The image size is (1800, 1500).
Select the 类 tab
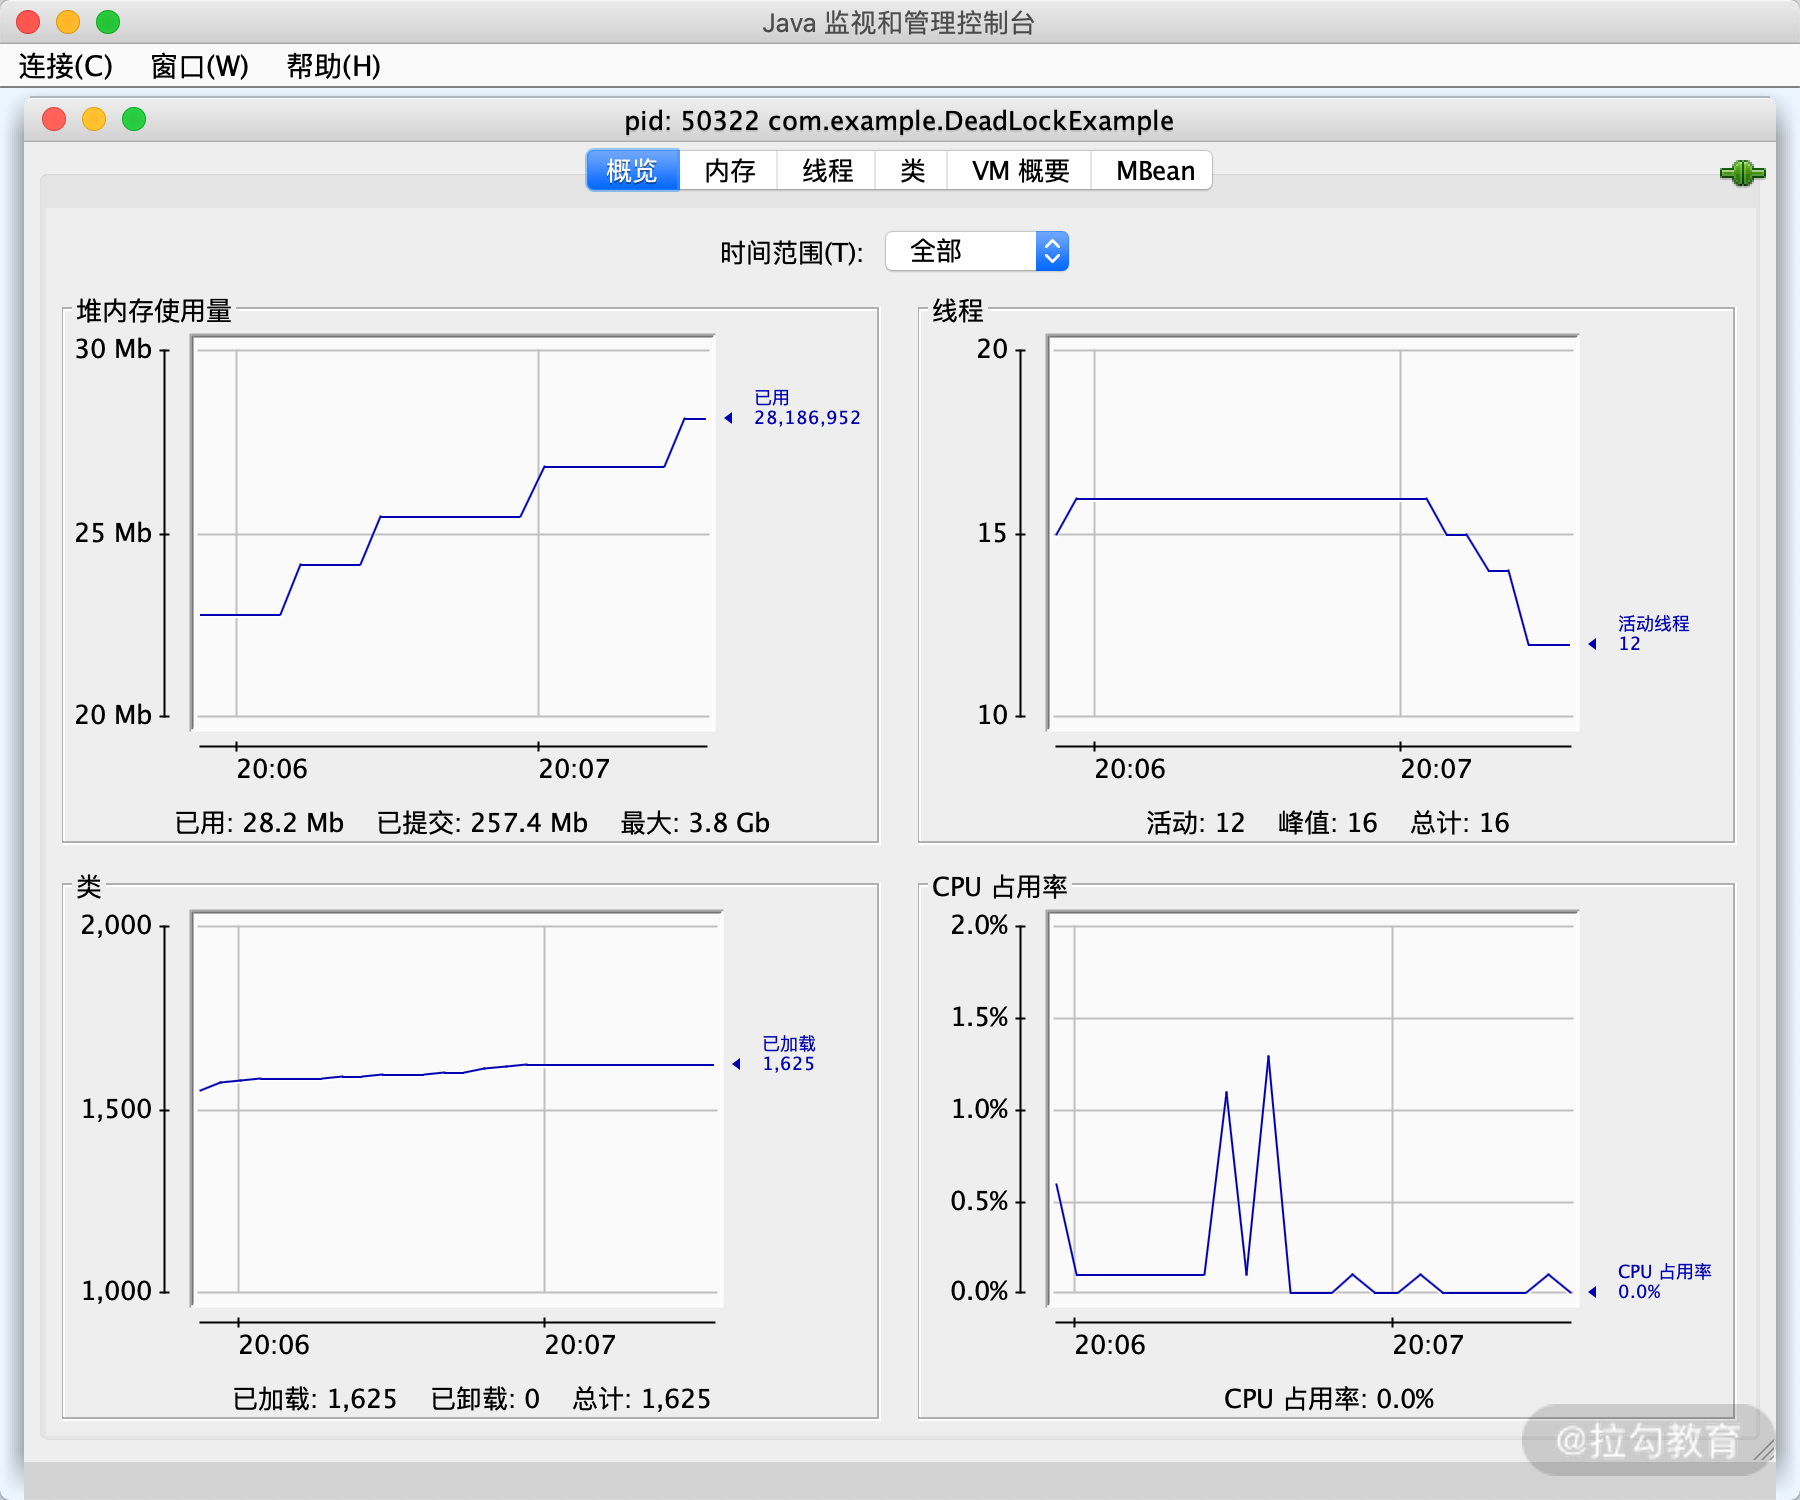[x=912, y=171]
